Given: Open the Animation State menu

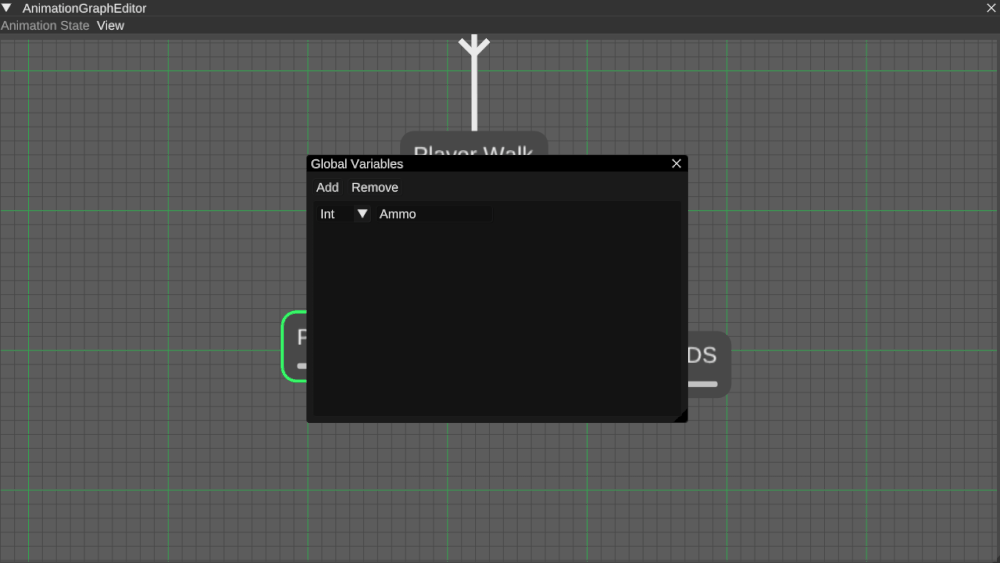Looking at the screenshot, I should [45, 26].
